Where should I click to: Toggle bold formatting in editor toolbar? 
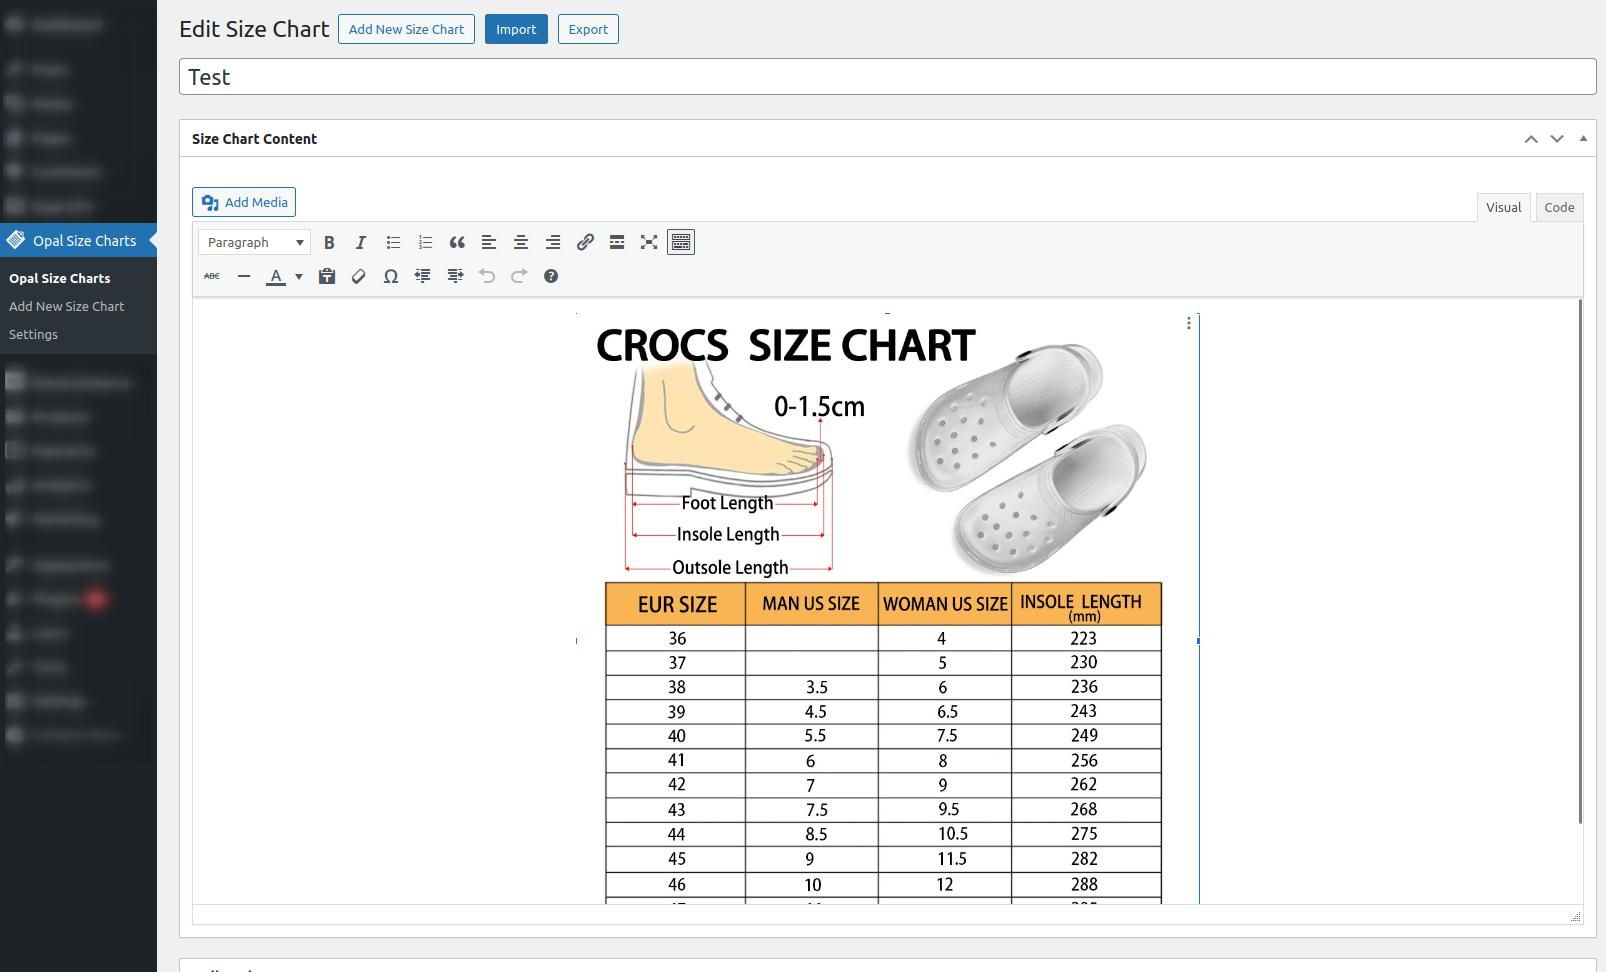(x=329, y=242)
